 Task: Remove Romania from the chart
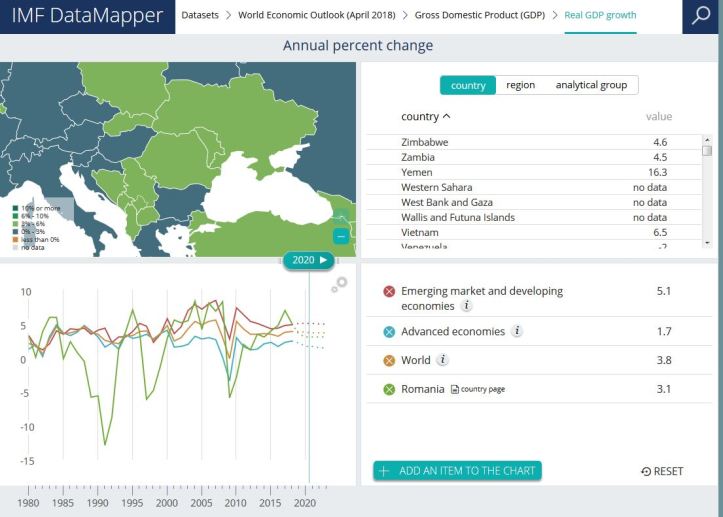[x=389, y=389]
